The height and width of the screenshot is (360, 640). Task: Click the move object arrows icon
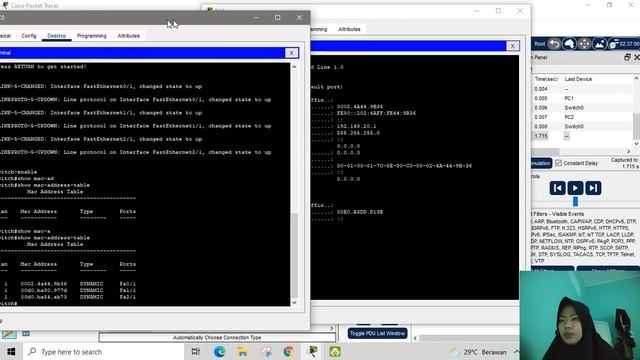pyautogui.click(x=584, y=44)
